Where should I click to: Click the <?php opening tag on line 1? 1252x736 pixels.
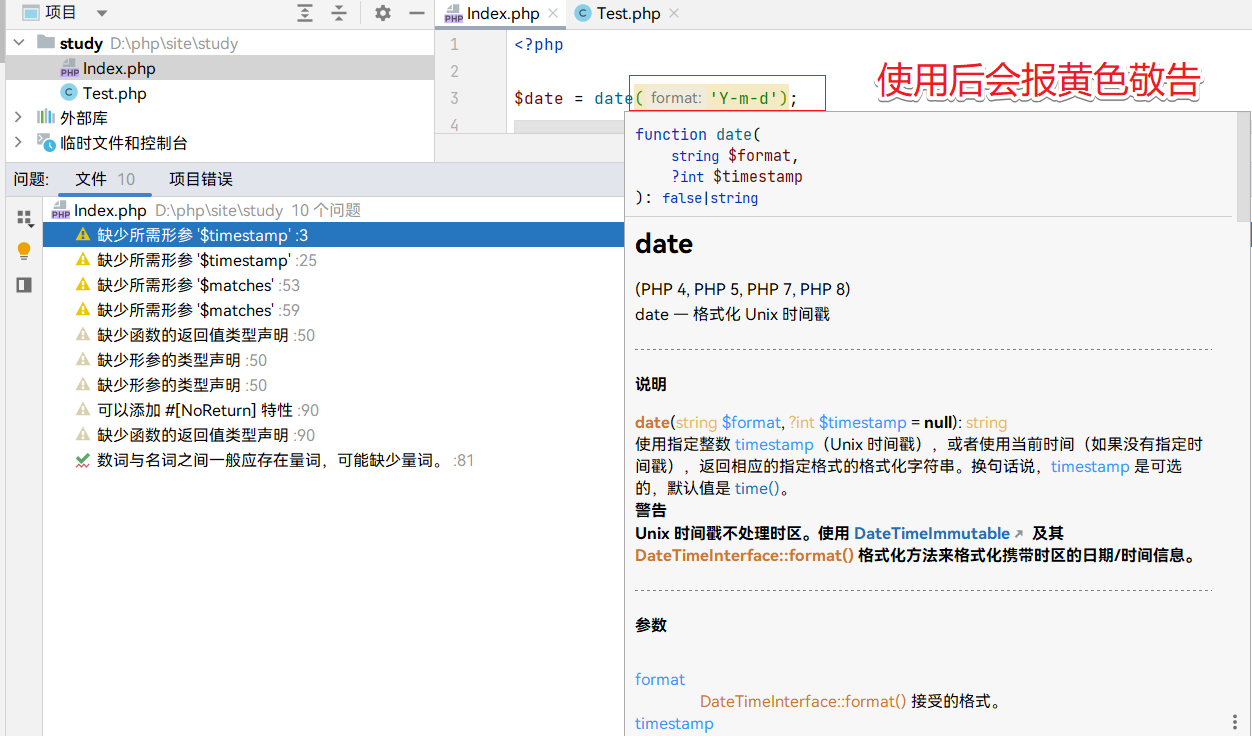point(539,44)
